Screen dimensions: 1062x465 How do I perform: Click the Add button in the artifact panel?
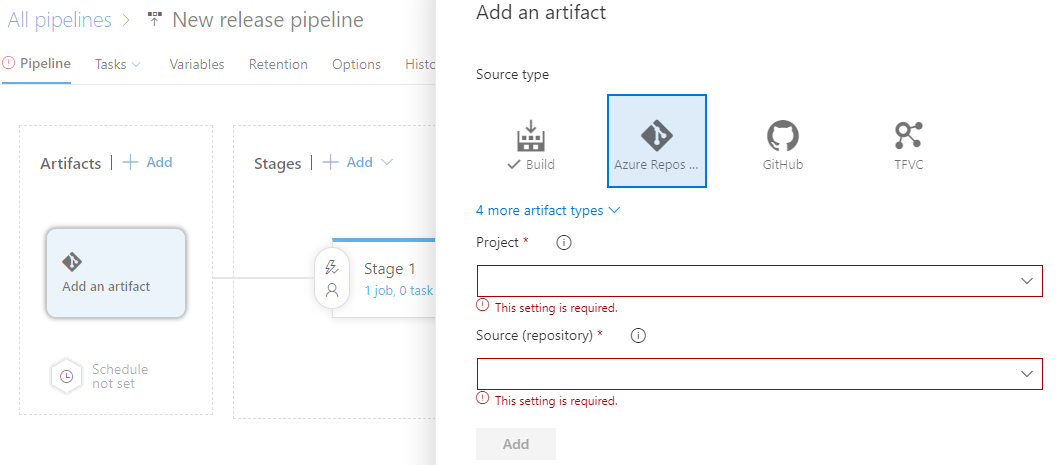tap(516, 444)
